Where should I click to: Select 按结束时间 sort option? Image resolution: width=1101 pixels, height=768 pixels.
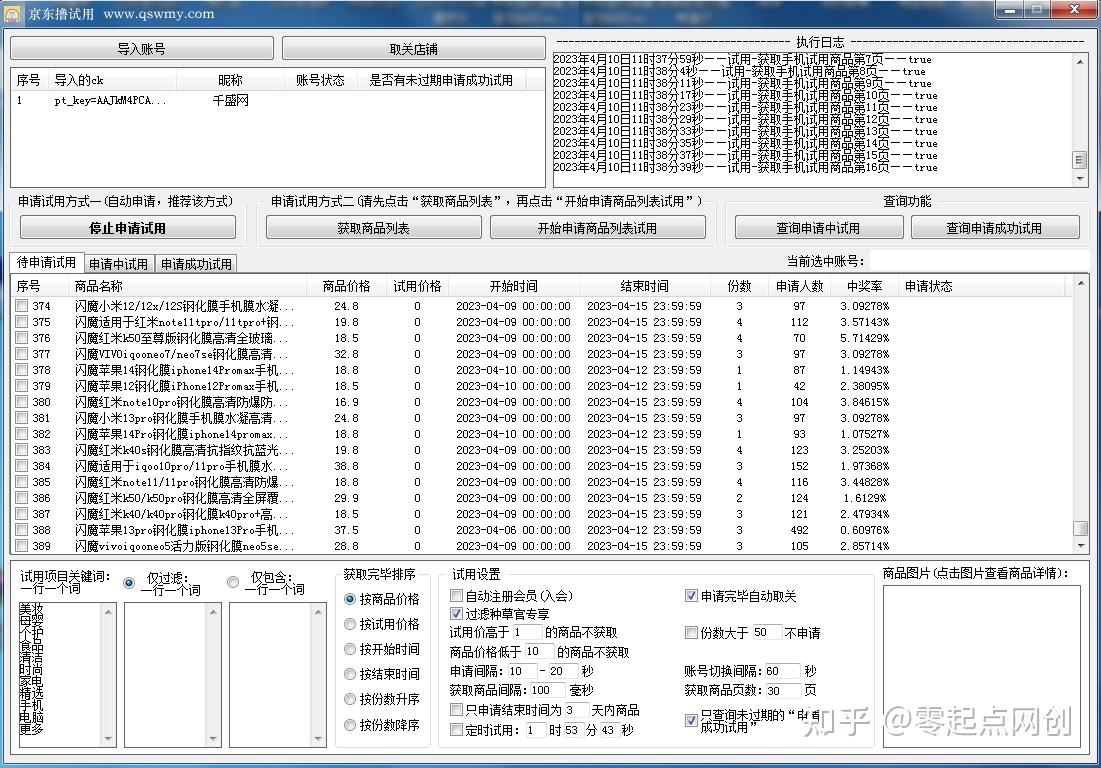click(x=350, y=674)
